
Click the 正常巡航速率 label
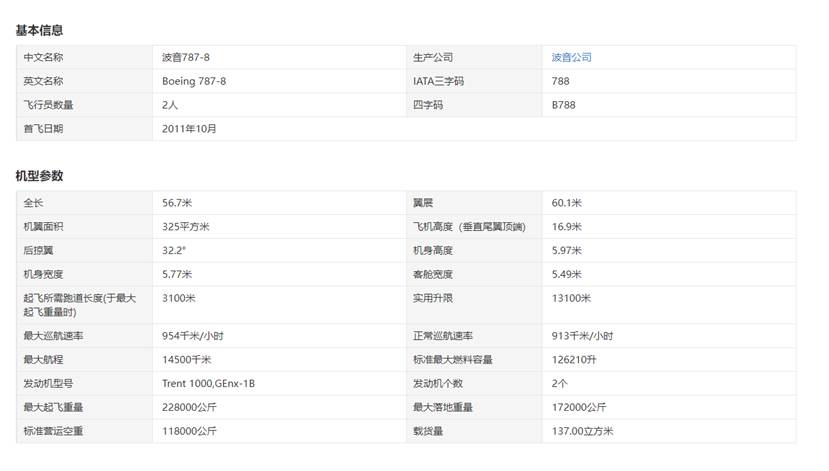point(443,336)
